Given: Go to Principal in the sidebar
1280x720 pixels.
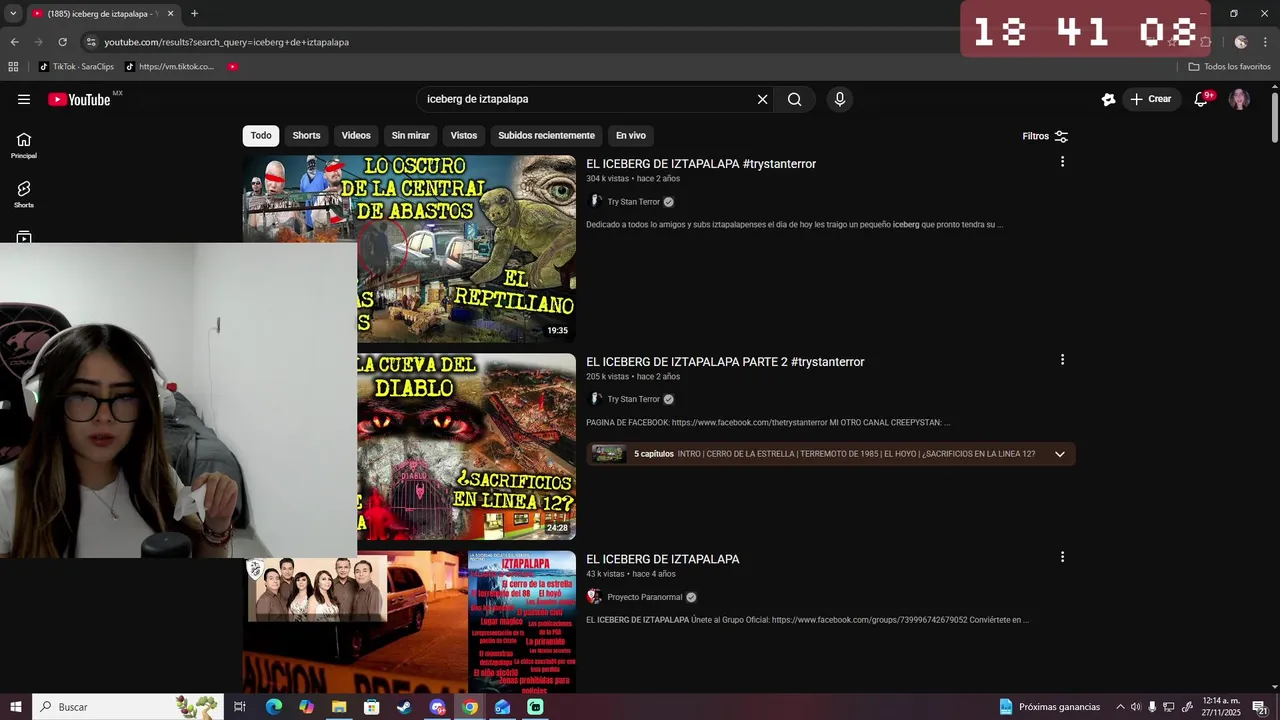Looking at the screenshot, I should coord(24,145).
